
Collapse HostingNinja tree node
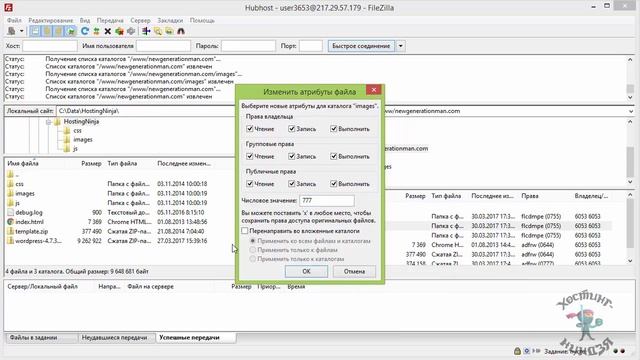(49, 122)
